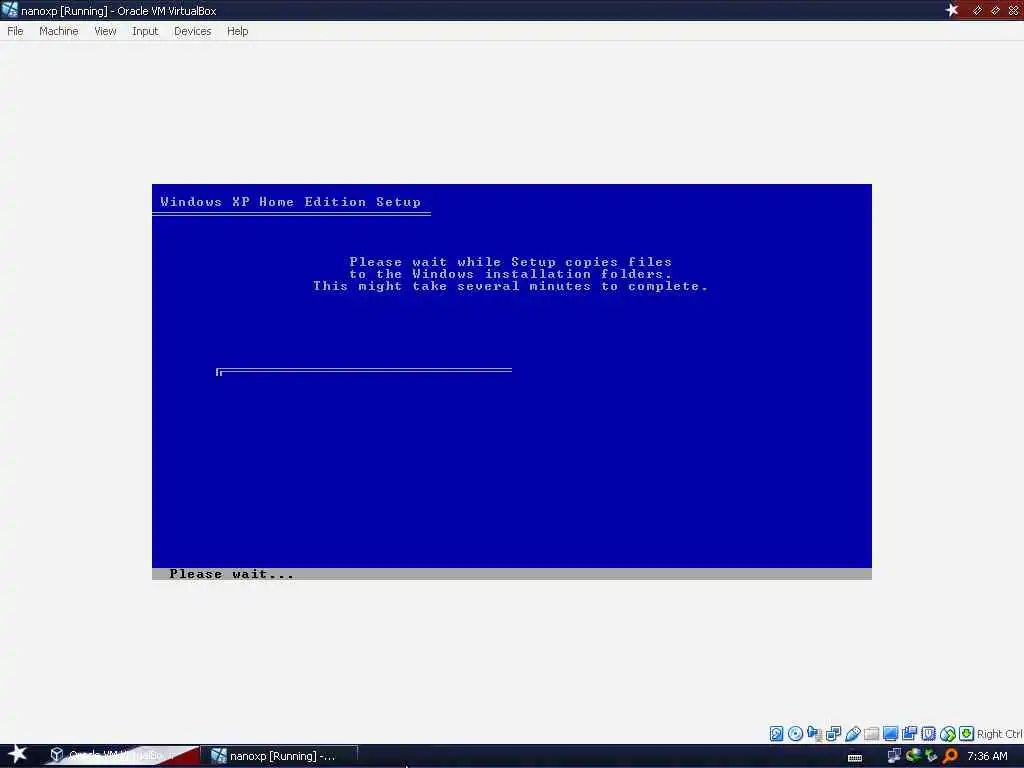Click the recording status icon after the monitor
This screenshot has height=768, width=1024.
point(909,733)
